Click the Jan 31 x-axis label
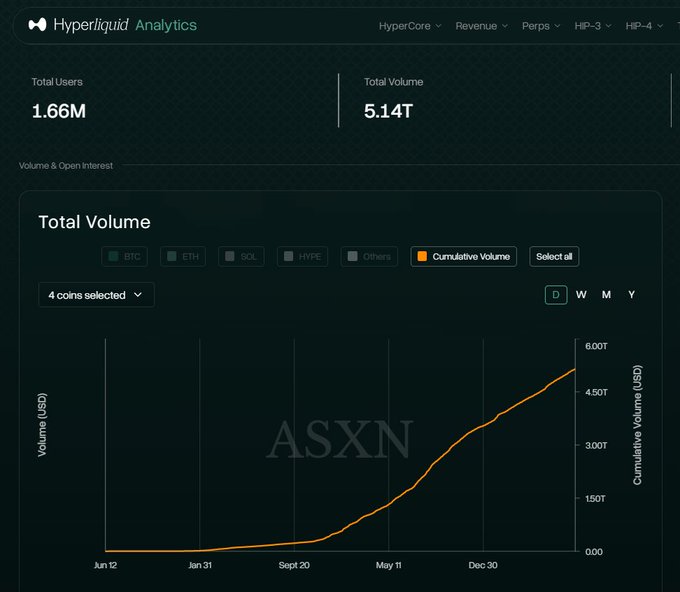This screenshot has width=680, height=592. click(x=200, y=565)
